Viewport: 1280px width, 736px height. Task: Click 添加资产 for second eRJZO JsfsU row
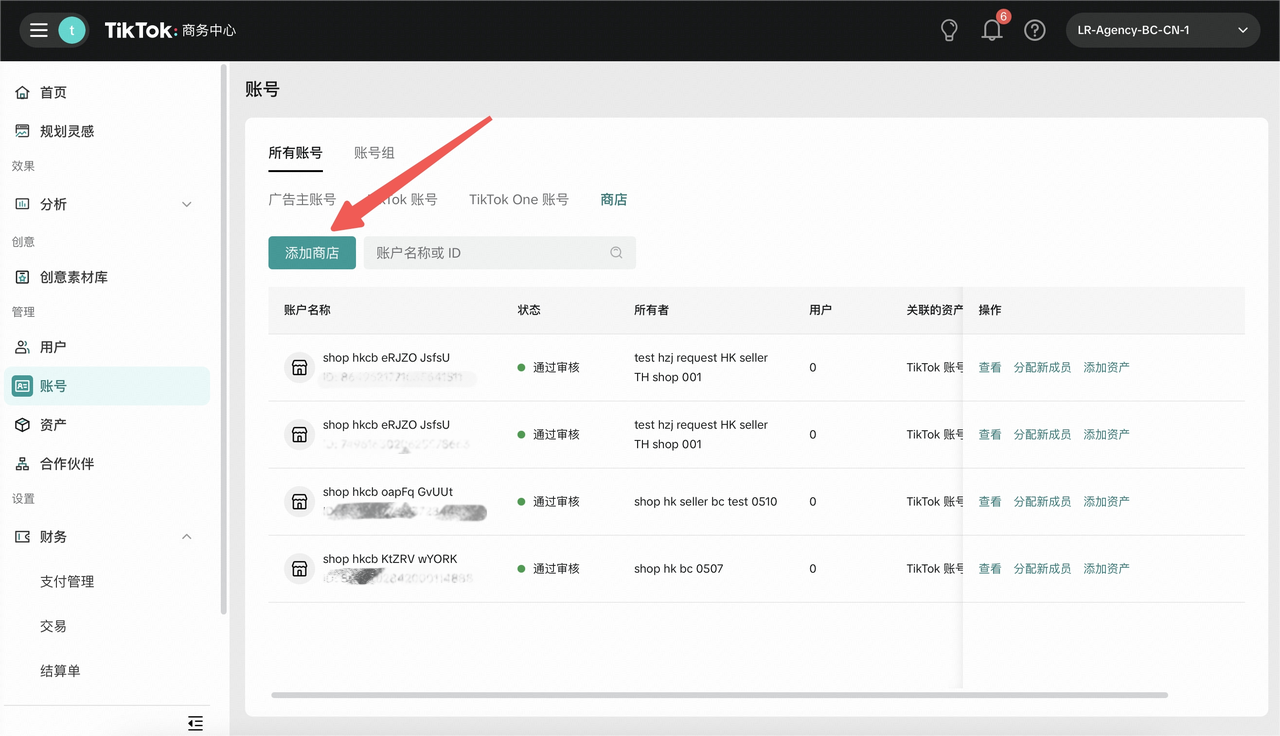[x=1107, y=435]
